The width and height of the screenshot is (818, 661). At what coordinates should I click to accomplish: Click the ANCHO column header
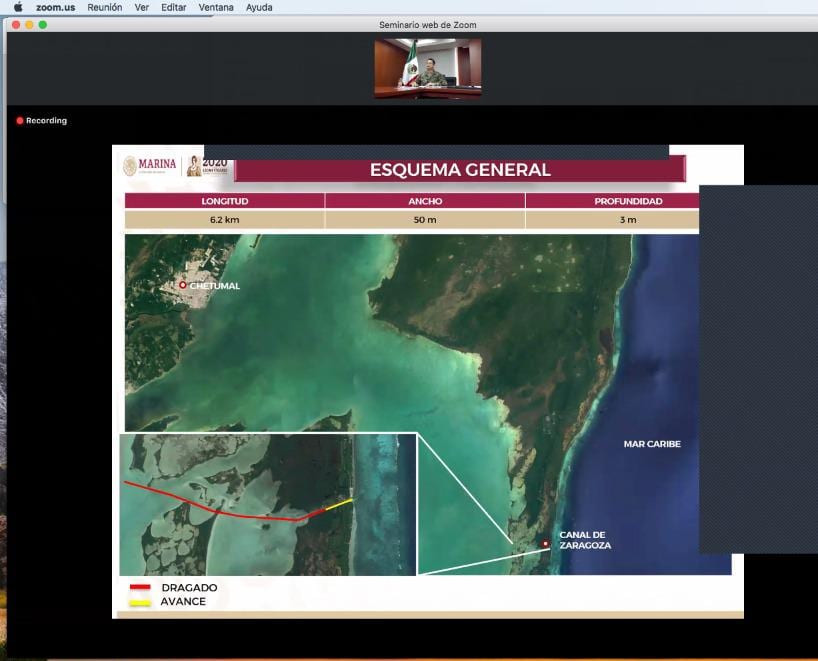tap(424, 201)
